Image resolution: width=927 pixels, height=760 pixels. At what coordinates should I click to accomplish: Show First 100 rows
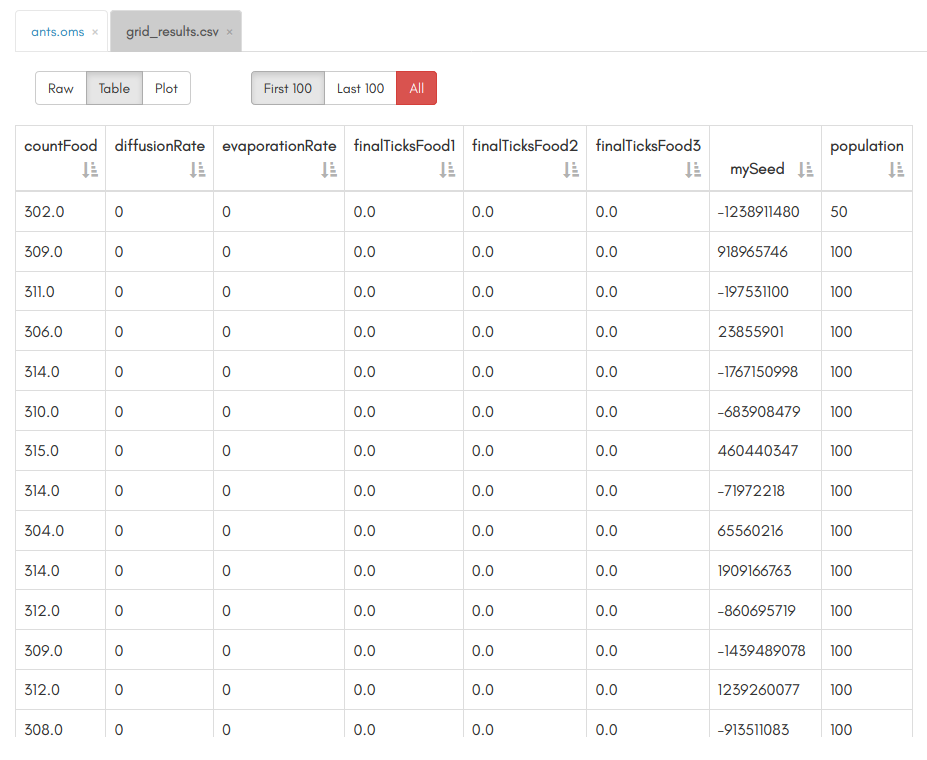click(288, 88)
